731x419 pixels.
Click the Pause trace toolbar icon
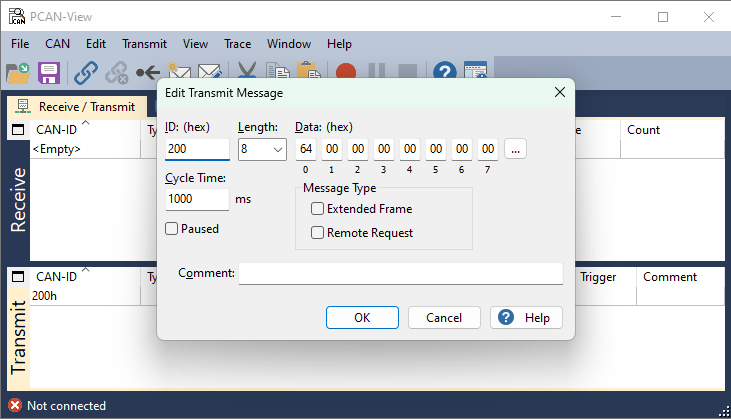tap(376, 71)
